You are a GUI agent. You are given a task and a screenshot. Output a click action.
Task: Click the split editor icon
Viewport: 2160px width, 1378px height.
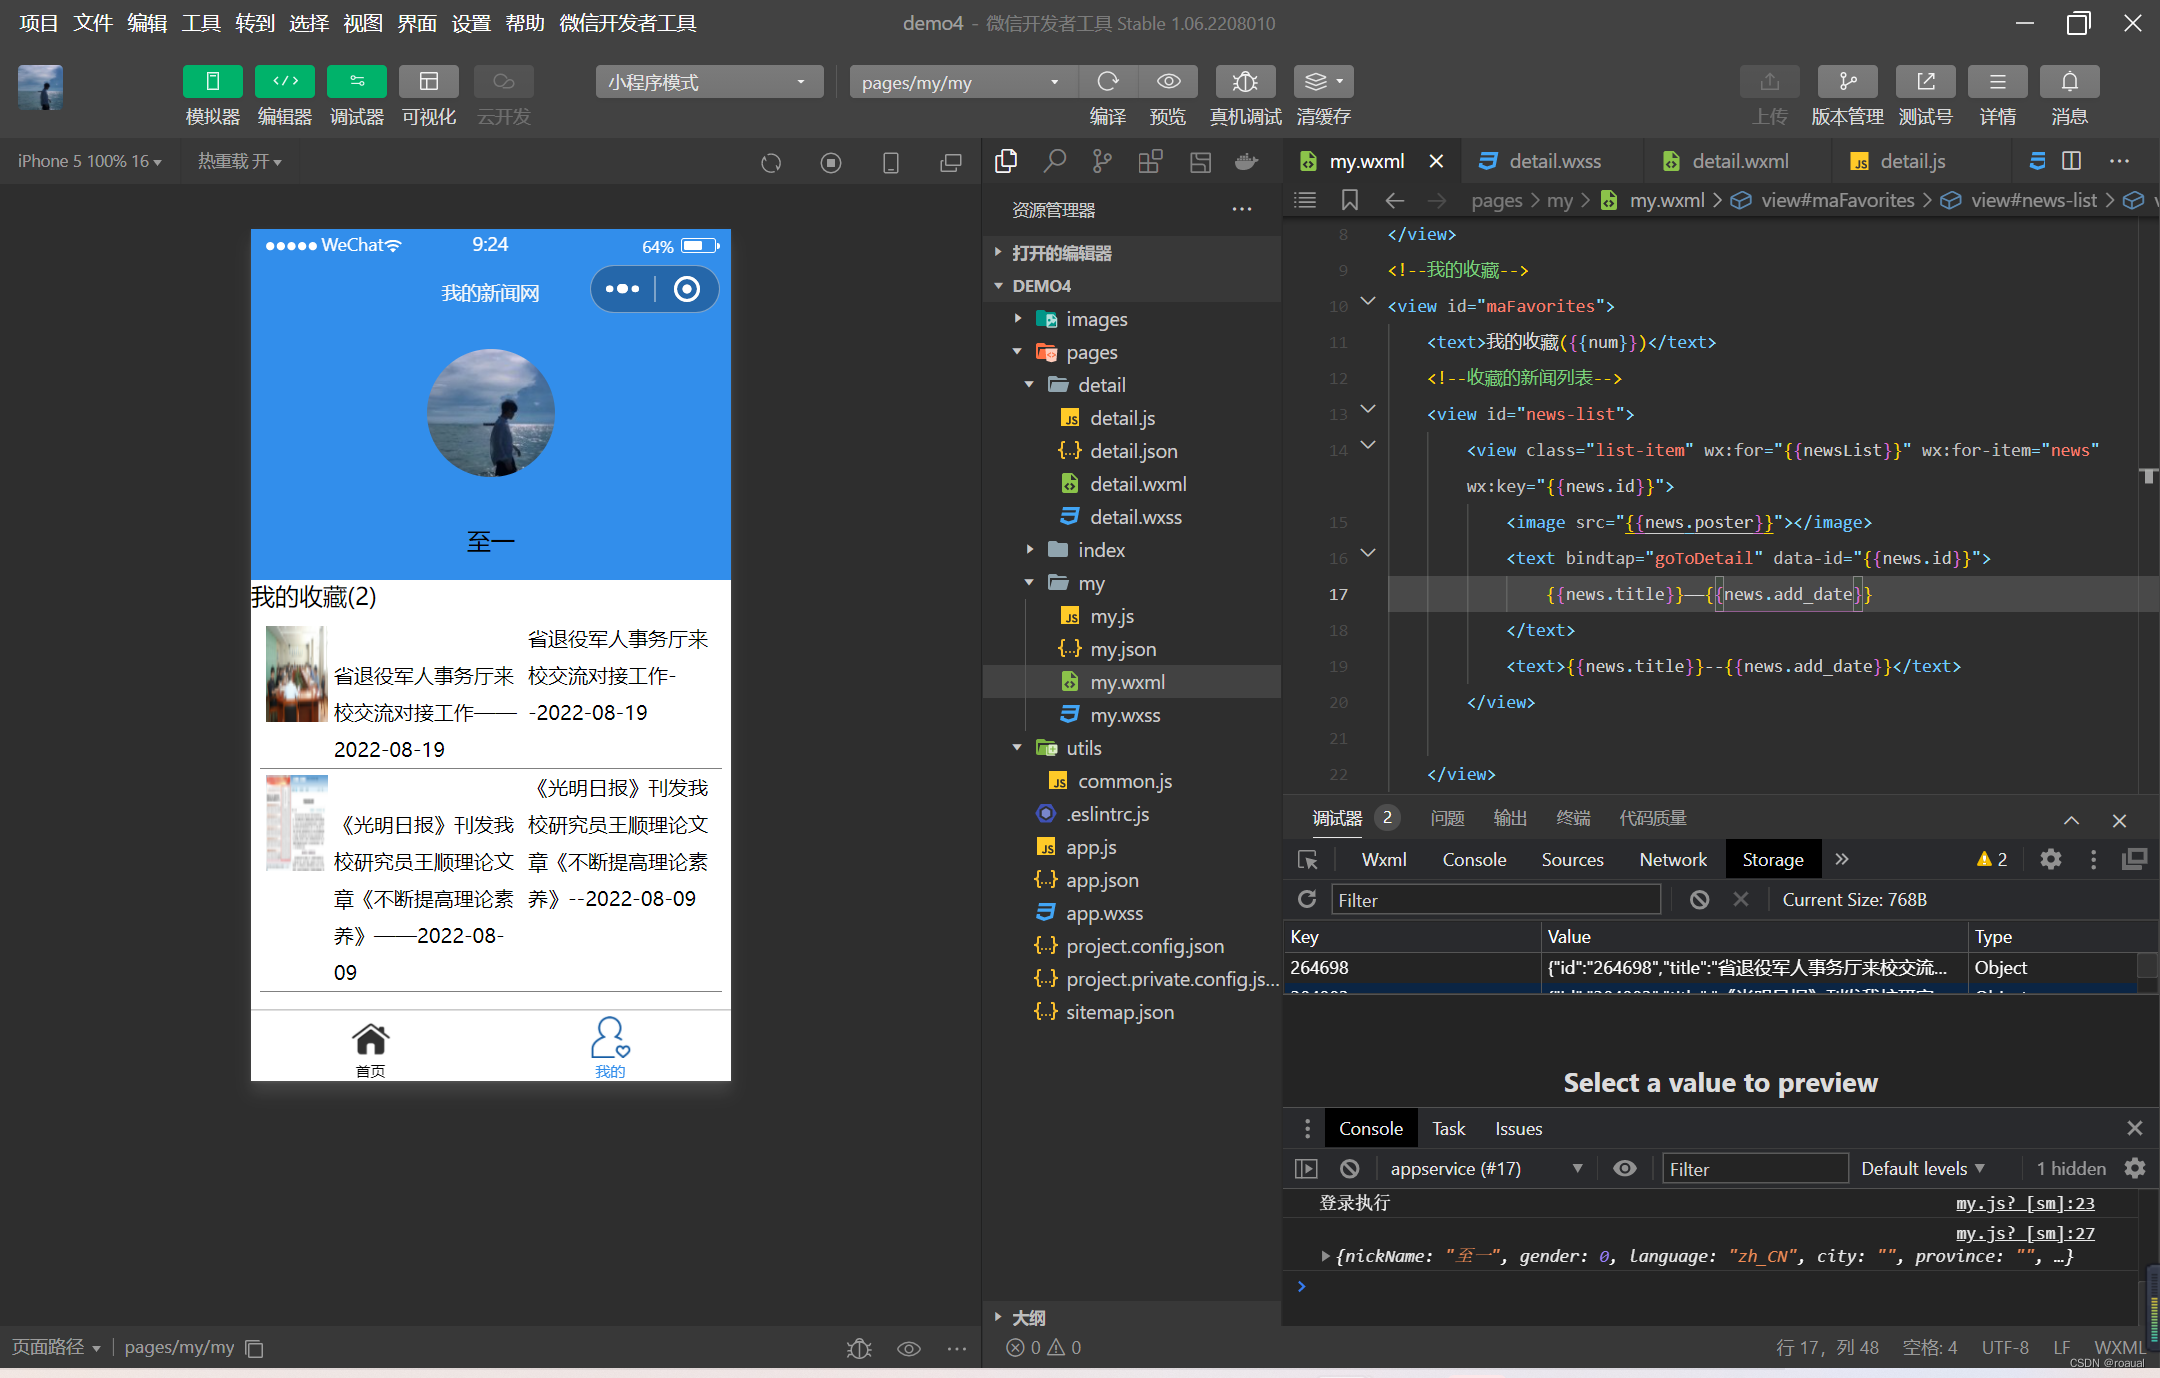(x=2072, y=161)
